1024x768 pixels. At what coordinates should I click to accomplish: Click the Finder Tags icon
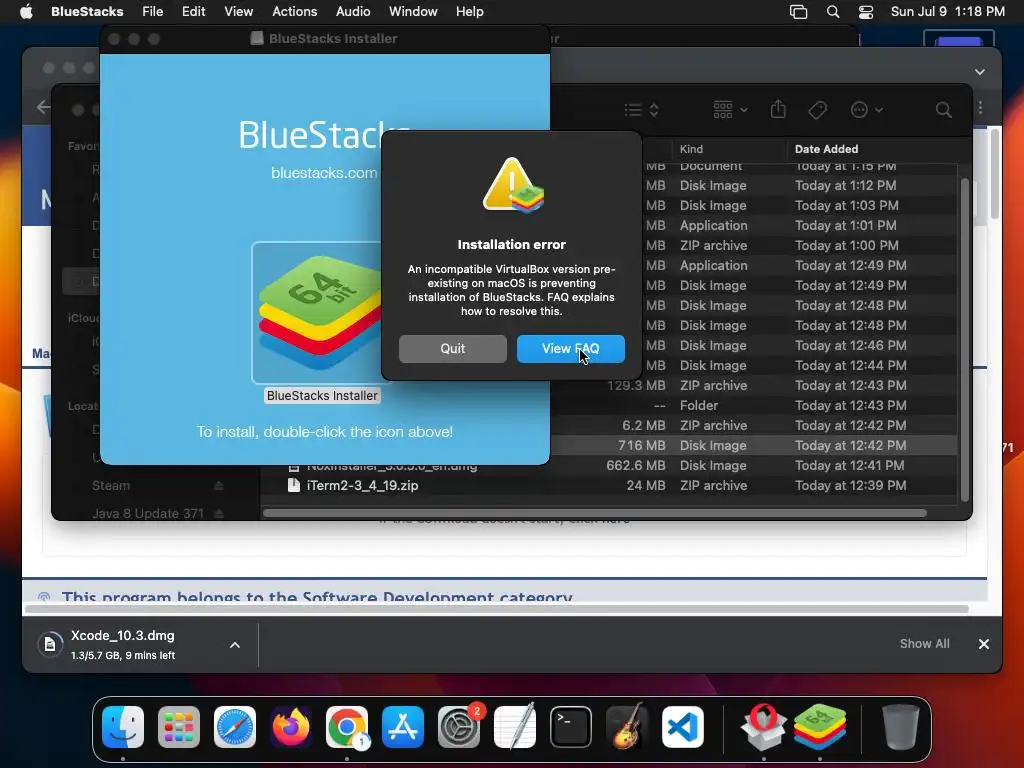817,110
